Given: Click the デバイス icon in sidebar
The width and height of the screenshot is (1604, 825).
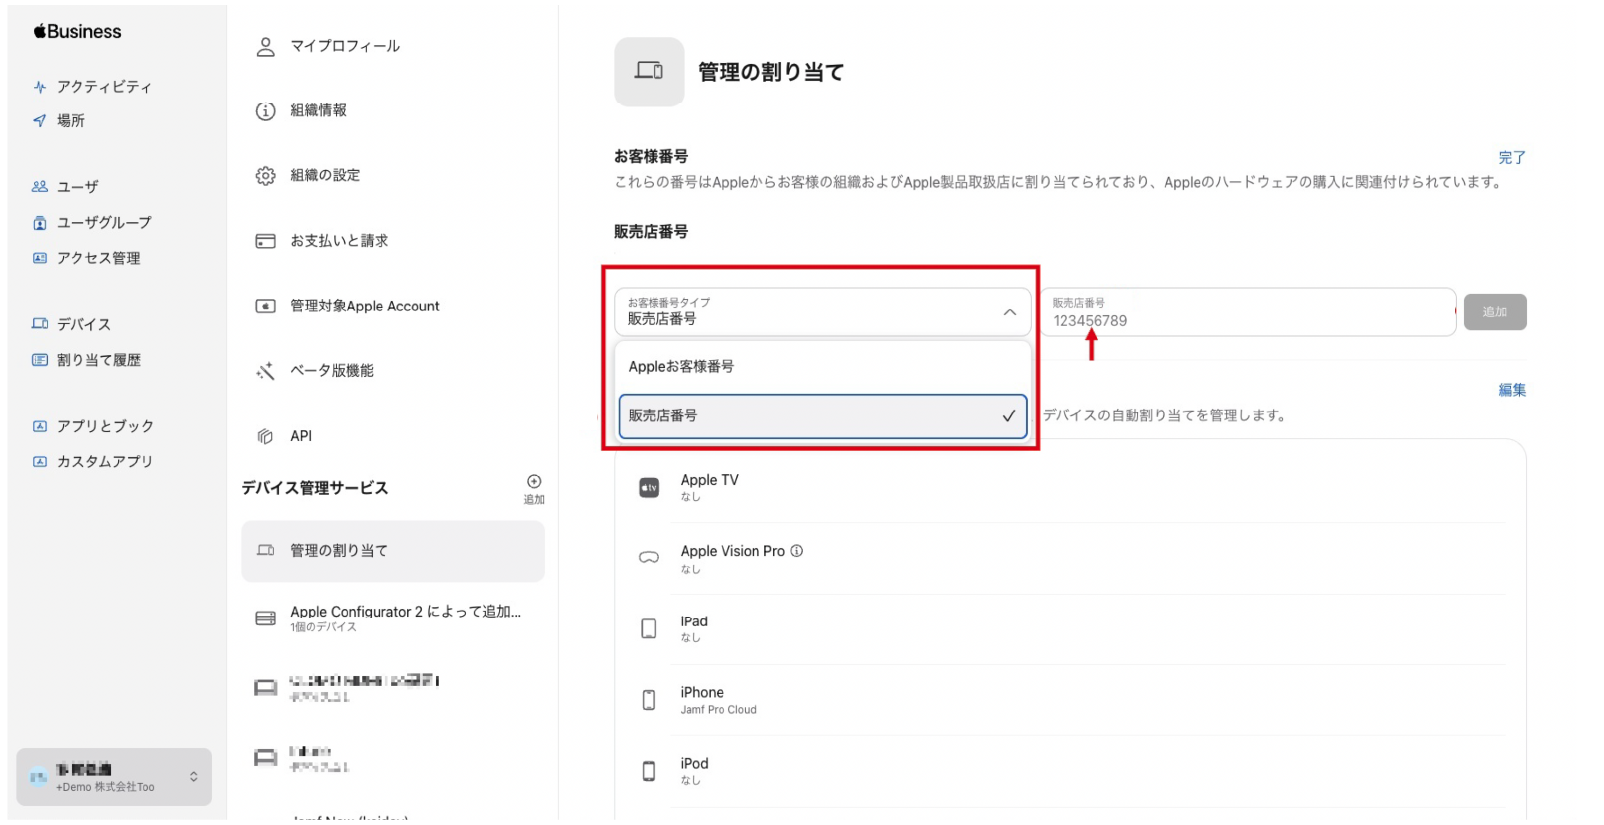Looking at the screenshot, I should pos(40,324).
